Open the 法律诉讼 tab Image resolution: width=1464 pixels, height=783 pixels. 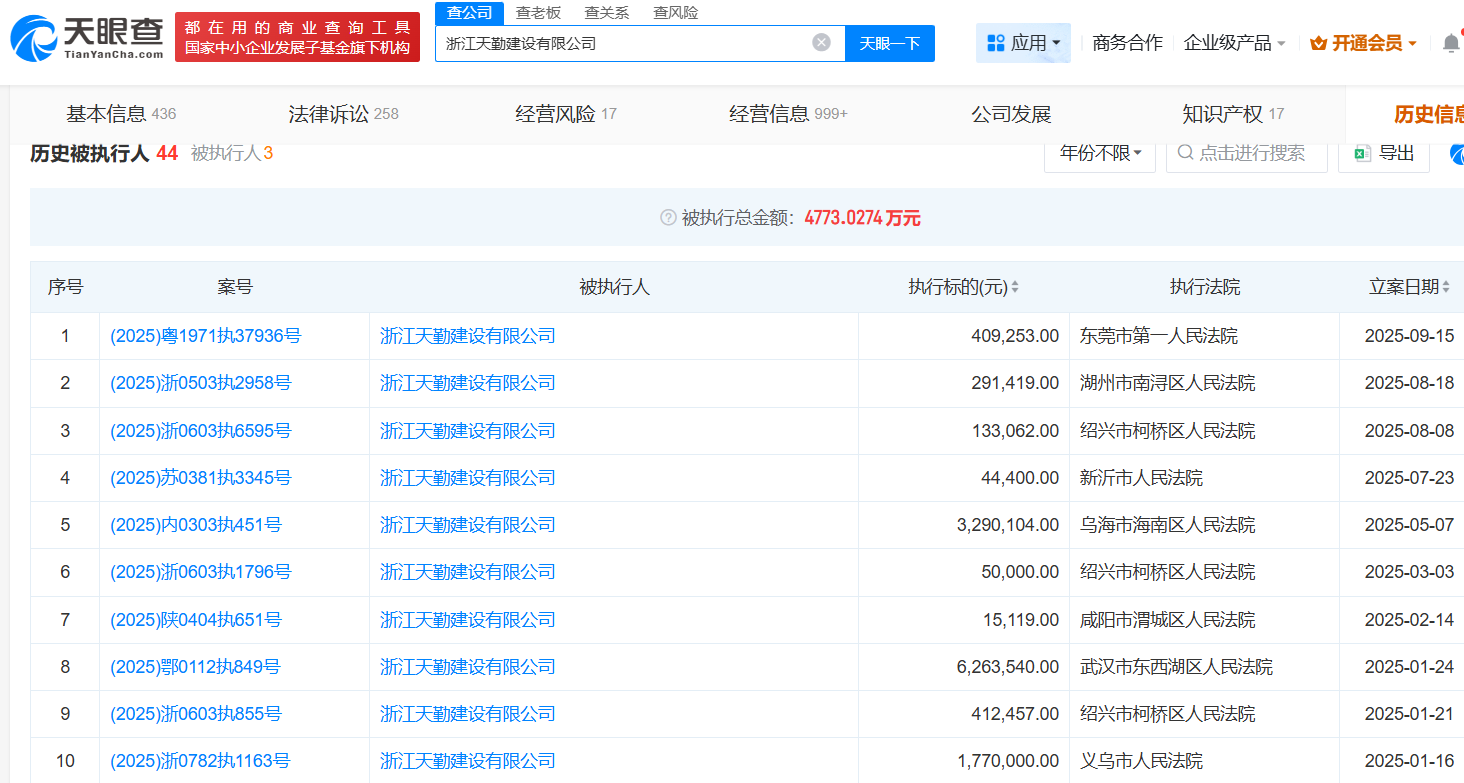pos(343,114)
